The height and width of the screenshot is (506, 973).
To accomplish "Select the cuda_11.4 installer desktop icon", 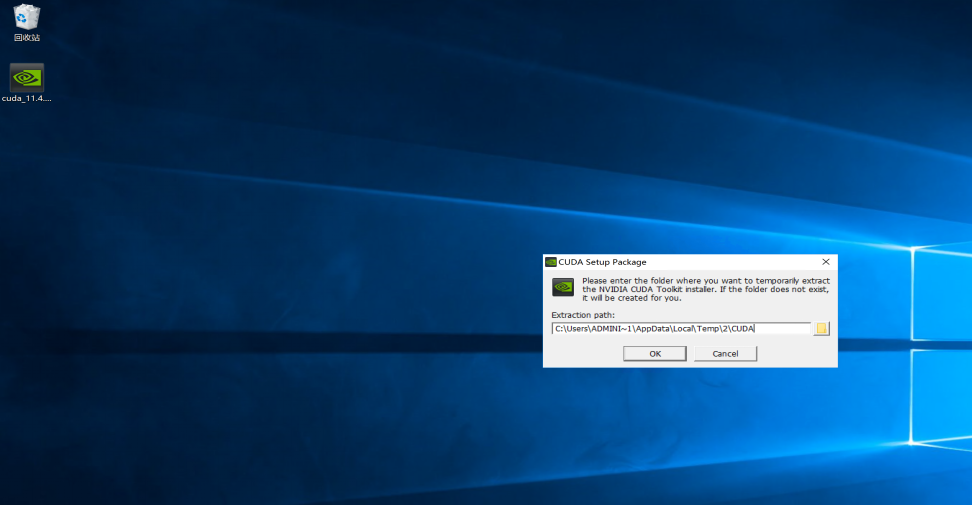I will point(27,78).
